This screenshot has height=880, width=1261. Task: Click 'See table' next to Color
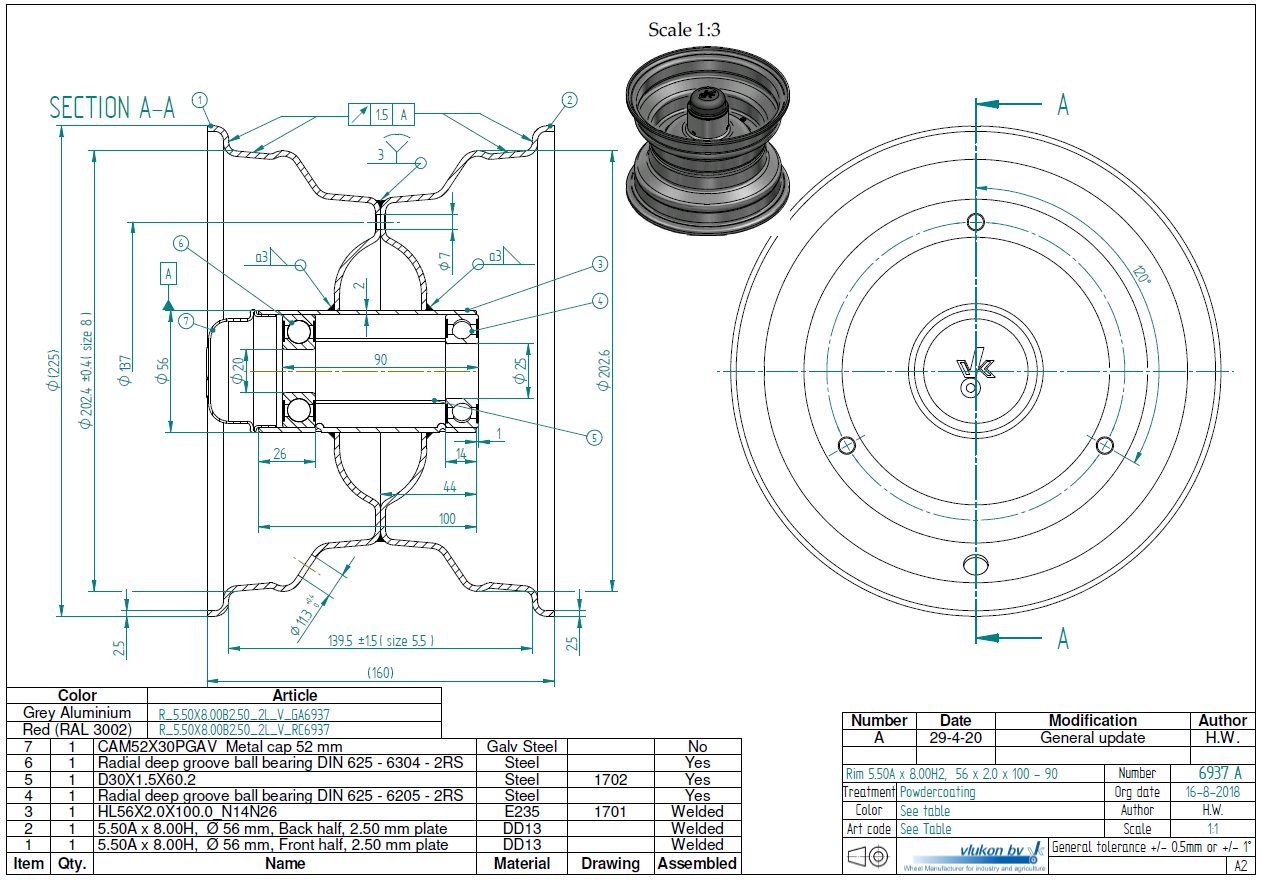click(x=925, y=811)
